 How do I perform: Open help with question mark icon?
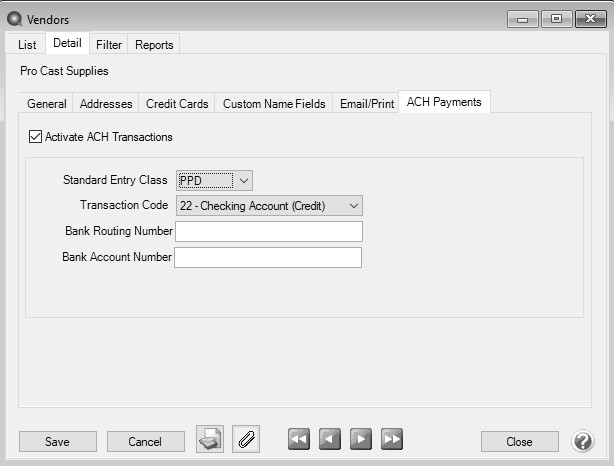coord(583,441)
